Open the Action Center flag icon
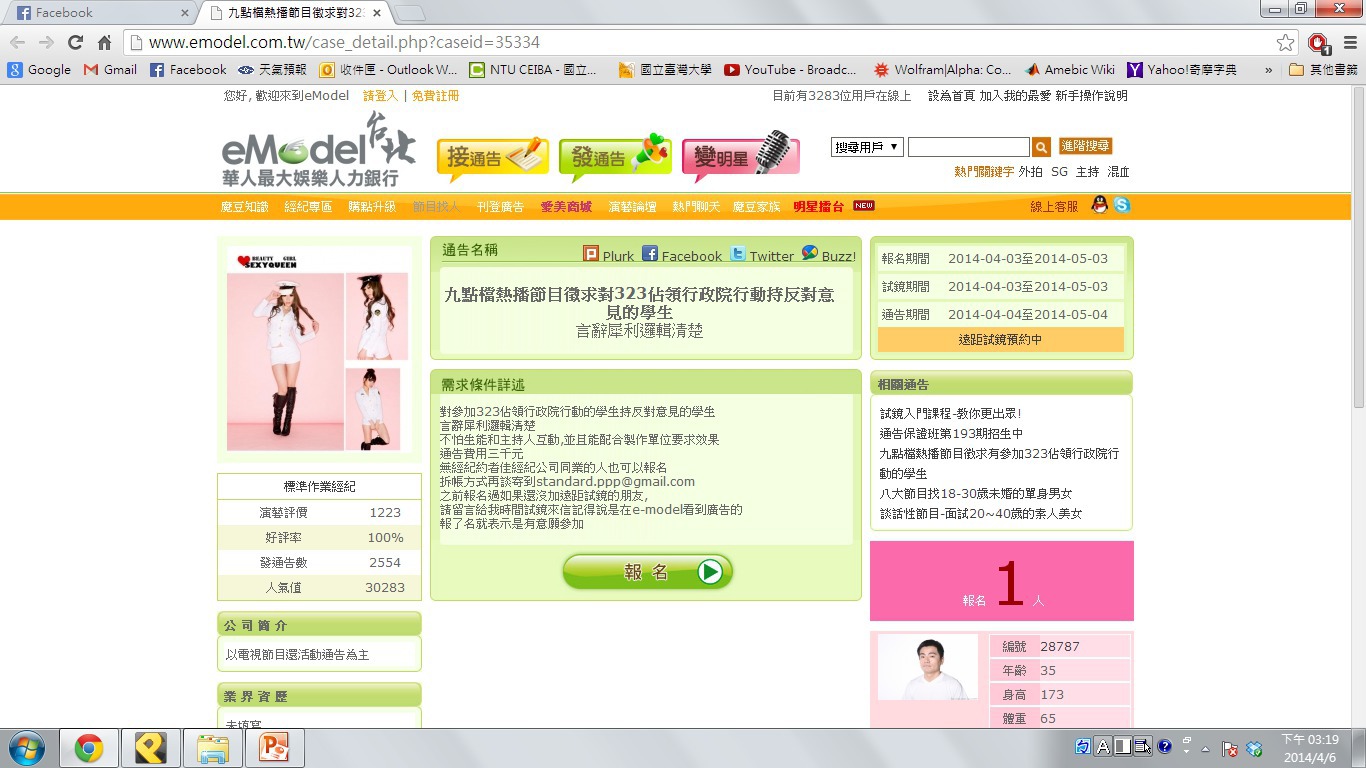 [x=1230, y=748]
